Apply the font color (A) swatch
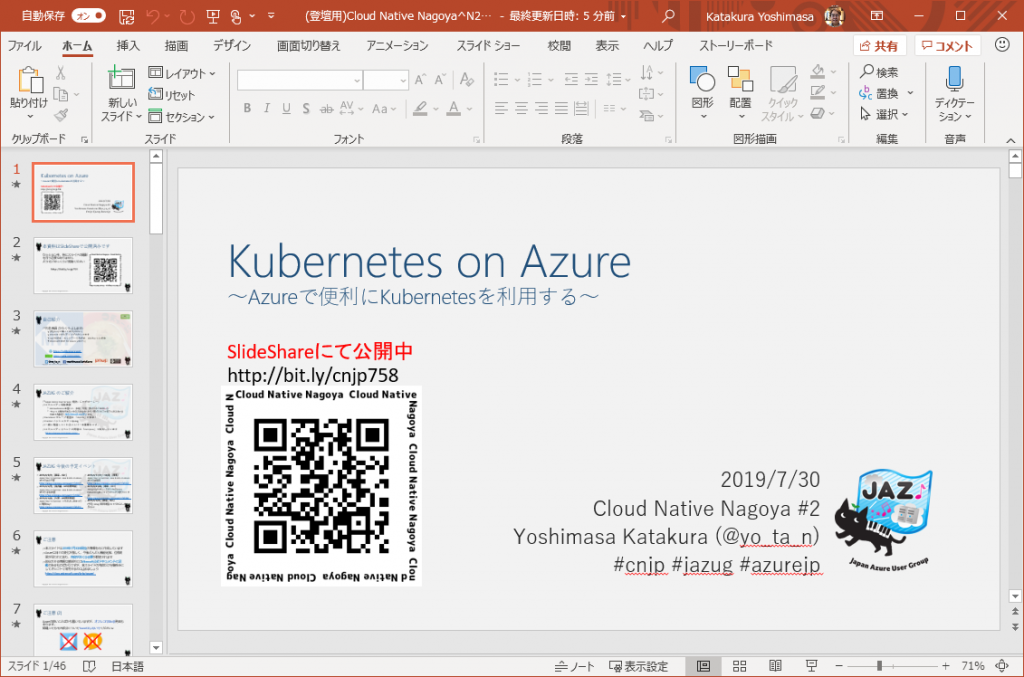1024x677 pixels. tap(454, 108)
